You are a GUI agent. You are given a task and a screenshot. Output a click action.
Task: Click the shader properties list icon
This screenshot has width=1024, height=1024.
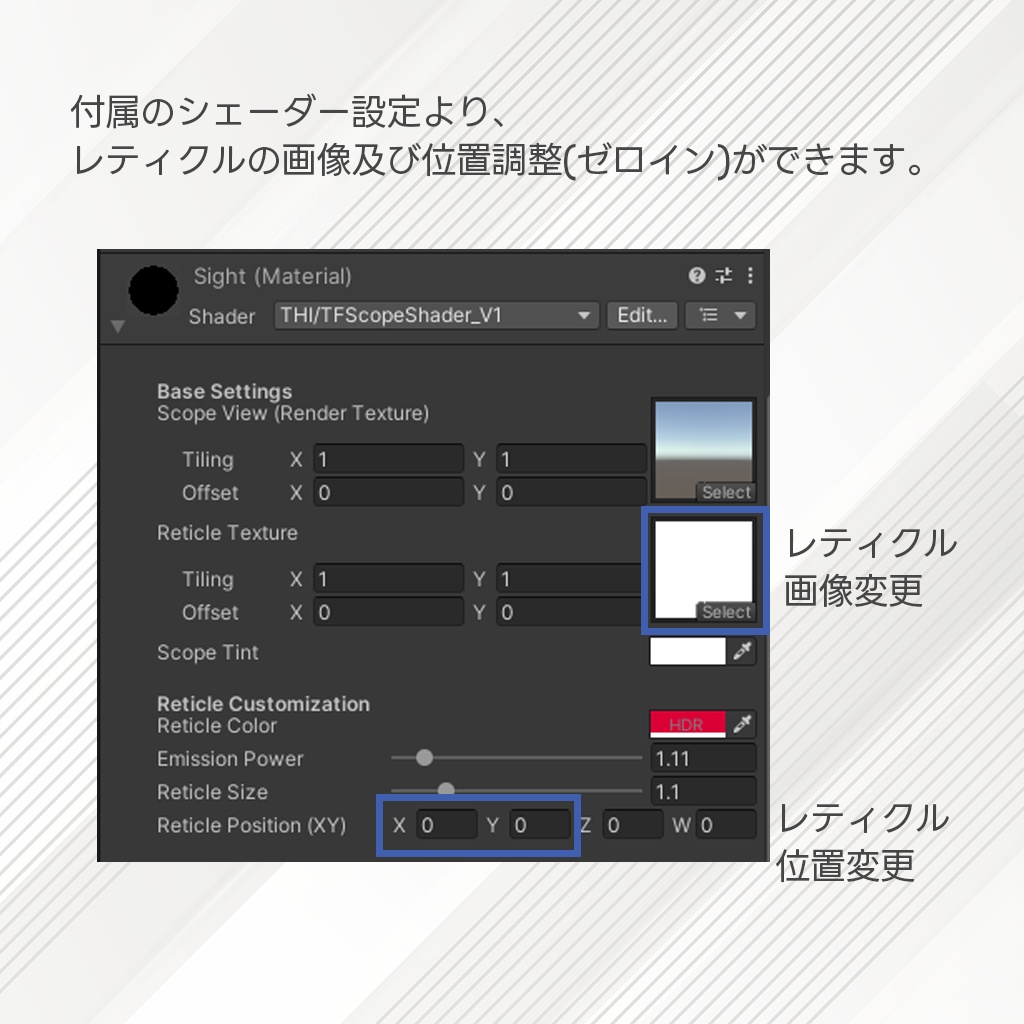[x=709, y=316]
